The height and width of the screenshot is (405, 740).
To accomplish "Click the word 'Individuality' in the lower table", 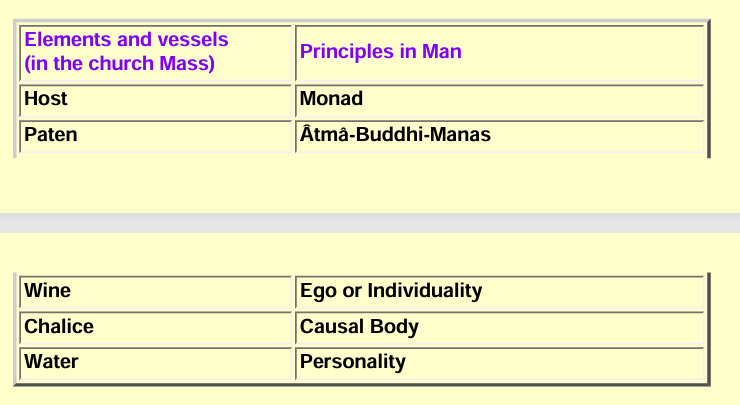I will pyautogui.click(x=425, y=291).
